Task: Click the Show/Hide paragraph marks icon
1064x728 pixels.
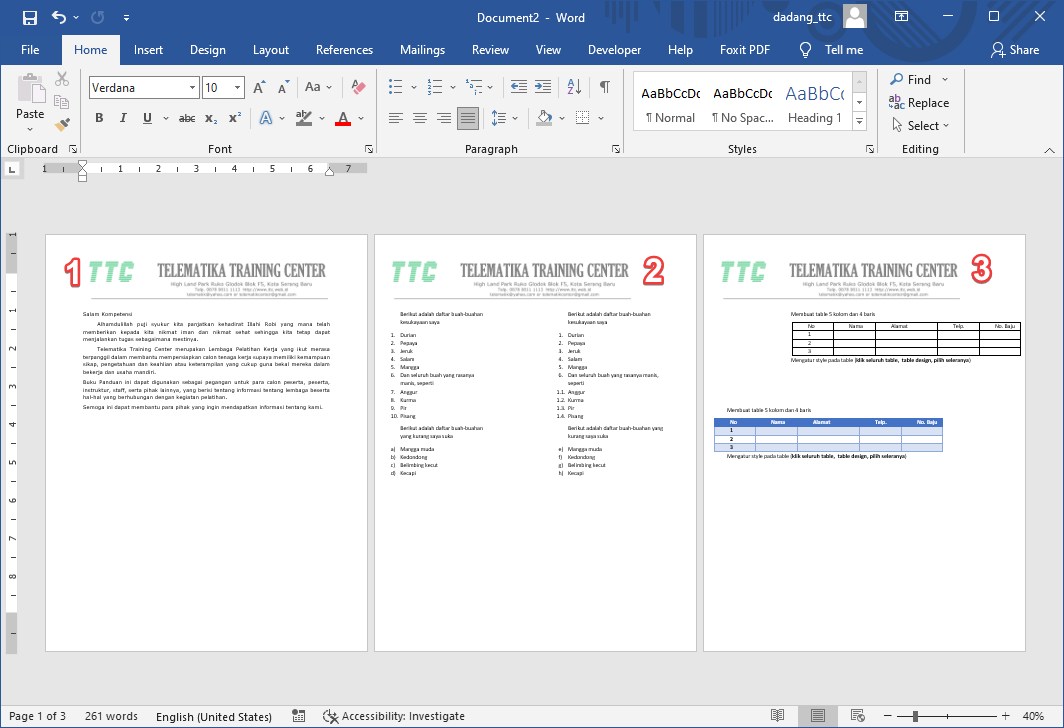Action: (x=604, y=87)
